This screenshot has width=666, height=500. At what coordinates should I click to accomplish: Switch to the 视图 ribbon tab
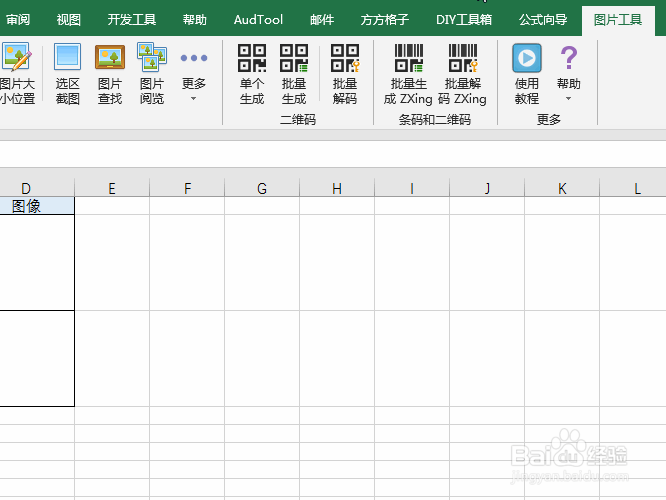pos(68,20)
